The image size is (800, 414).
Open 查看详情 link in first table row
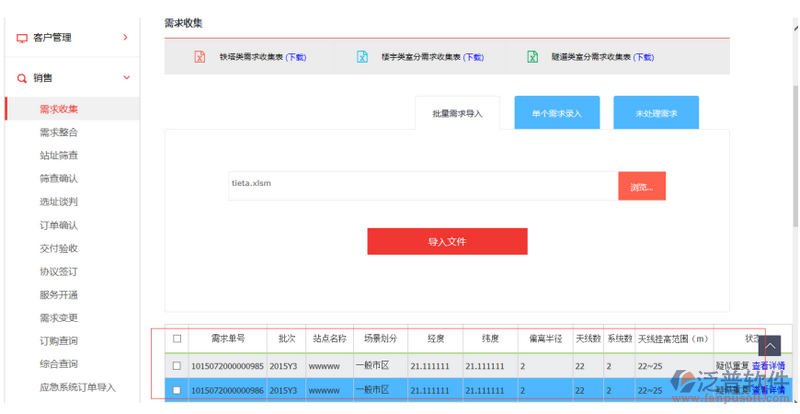pyautogui.click(x=768, y=366)
